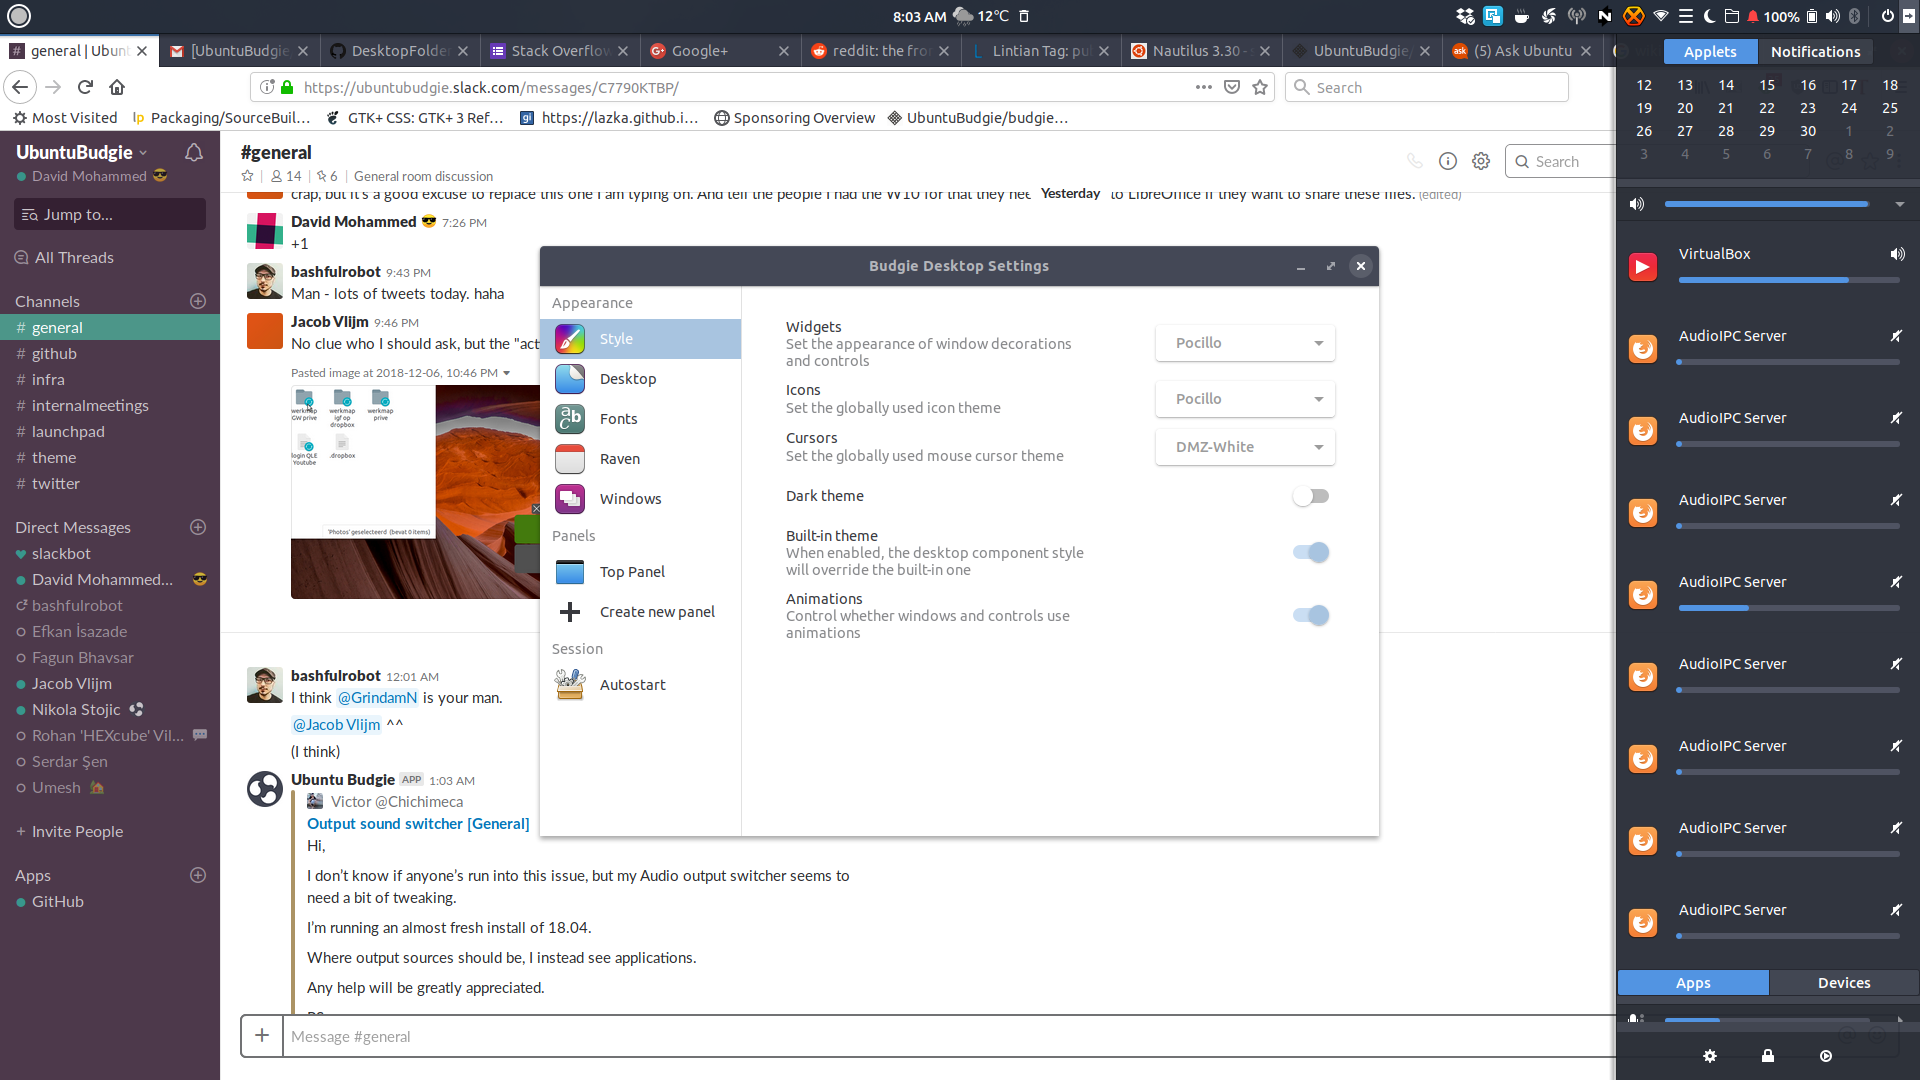Open the Cursors DMZ-White dropdown
1920x1080 pixels.
[1245, 447]
